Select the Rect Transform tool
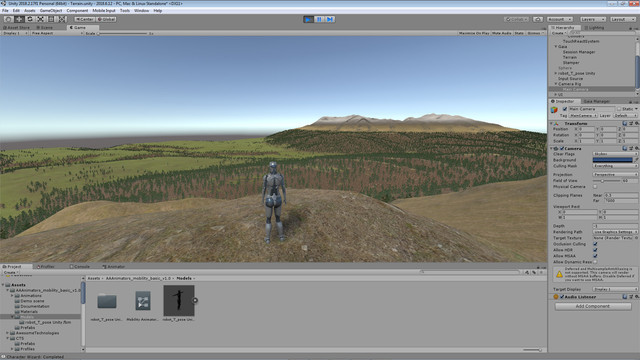The height and width of the screenshot is (360, 640). [51, 19]
